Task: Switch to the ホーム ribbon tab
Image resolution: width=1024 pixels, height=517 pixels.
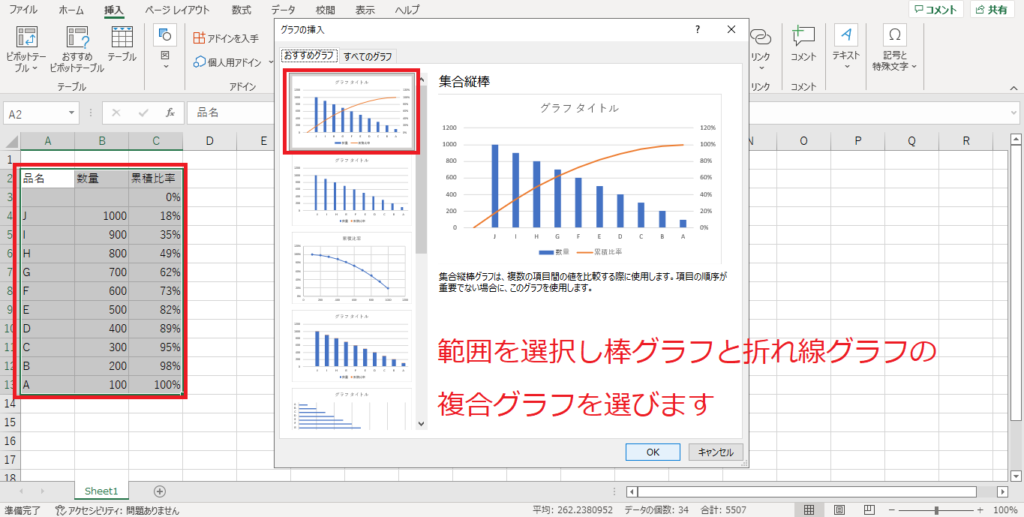Action: click(71, 10)
